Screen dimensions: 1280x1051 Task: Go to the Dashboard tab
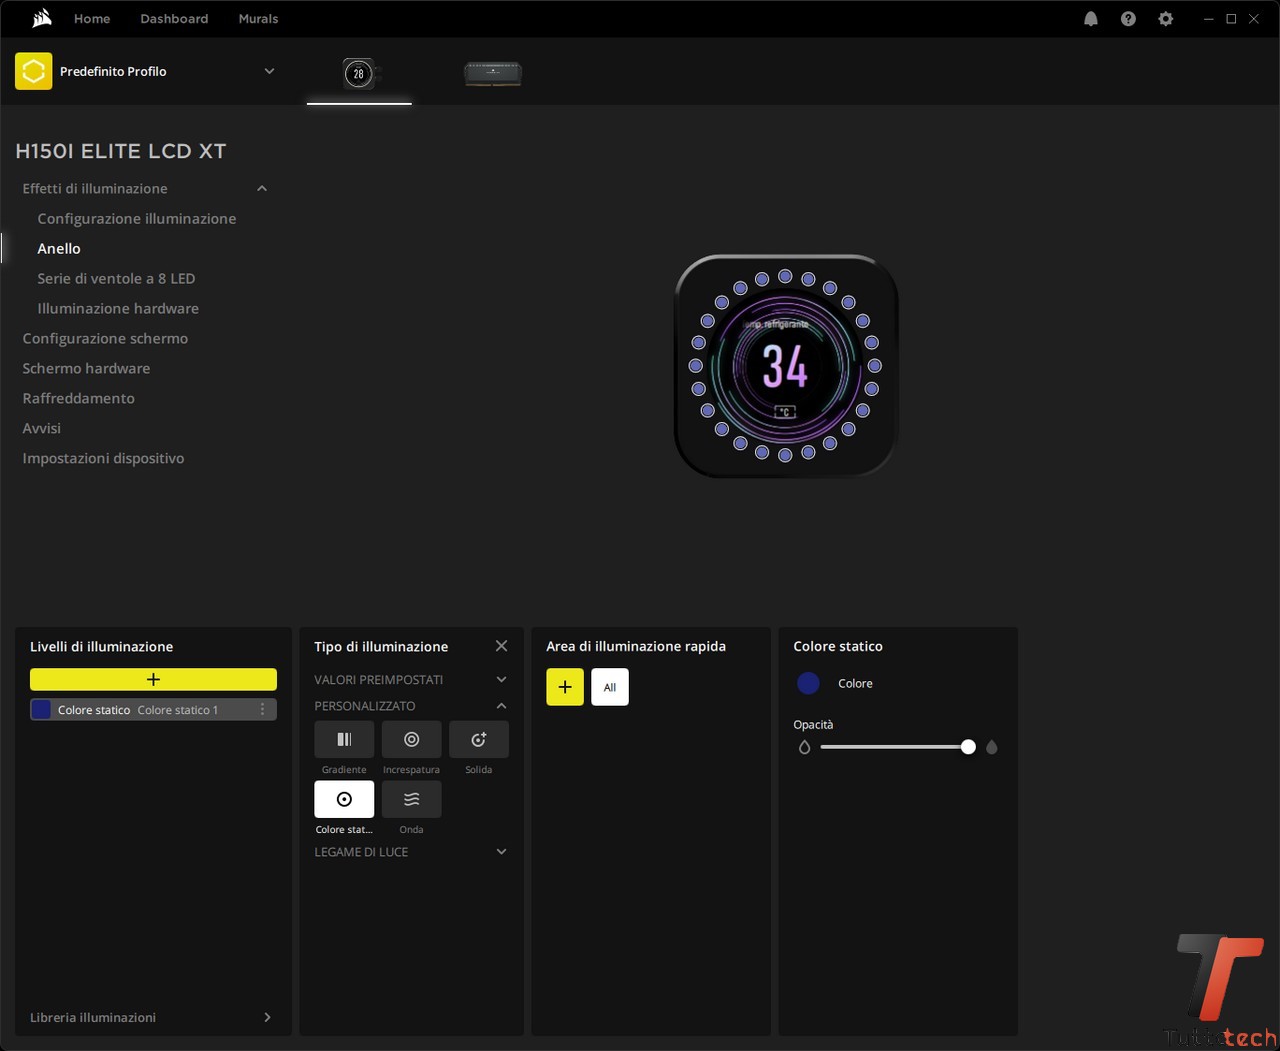(174, 19)
